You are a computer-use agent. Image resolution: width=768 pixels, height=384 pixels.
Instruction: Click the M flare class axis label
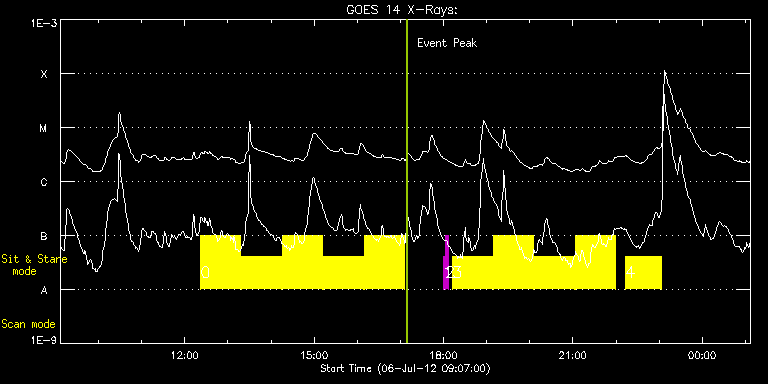(44, 128)
